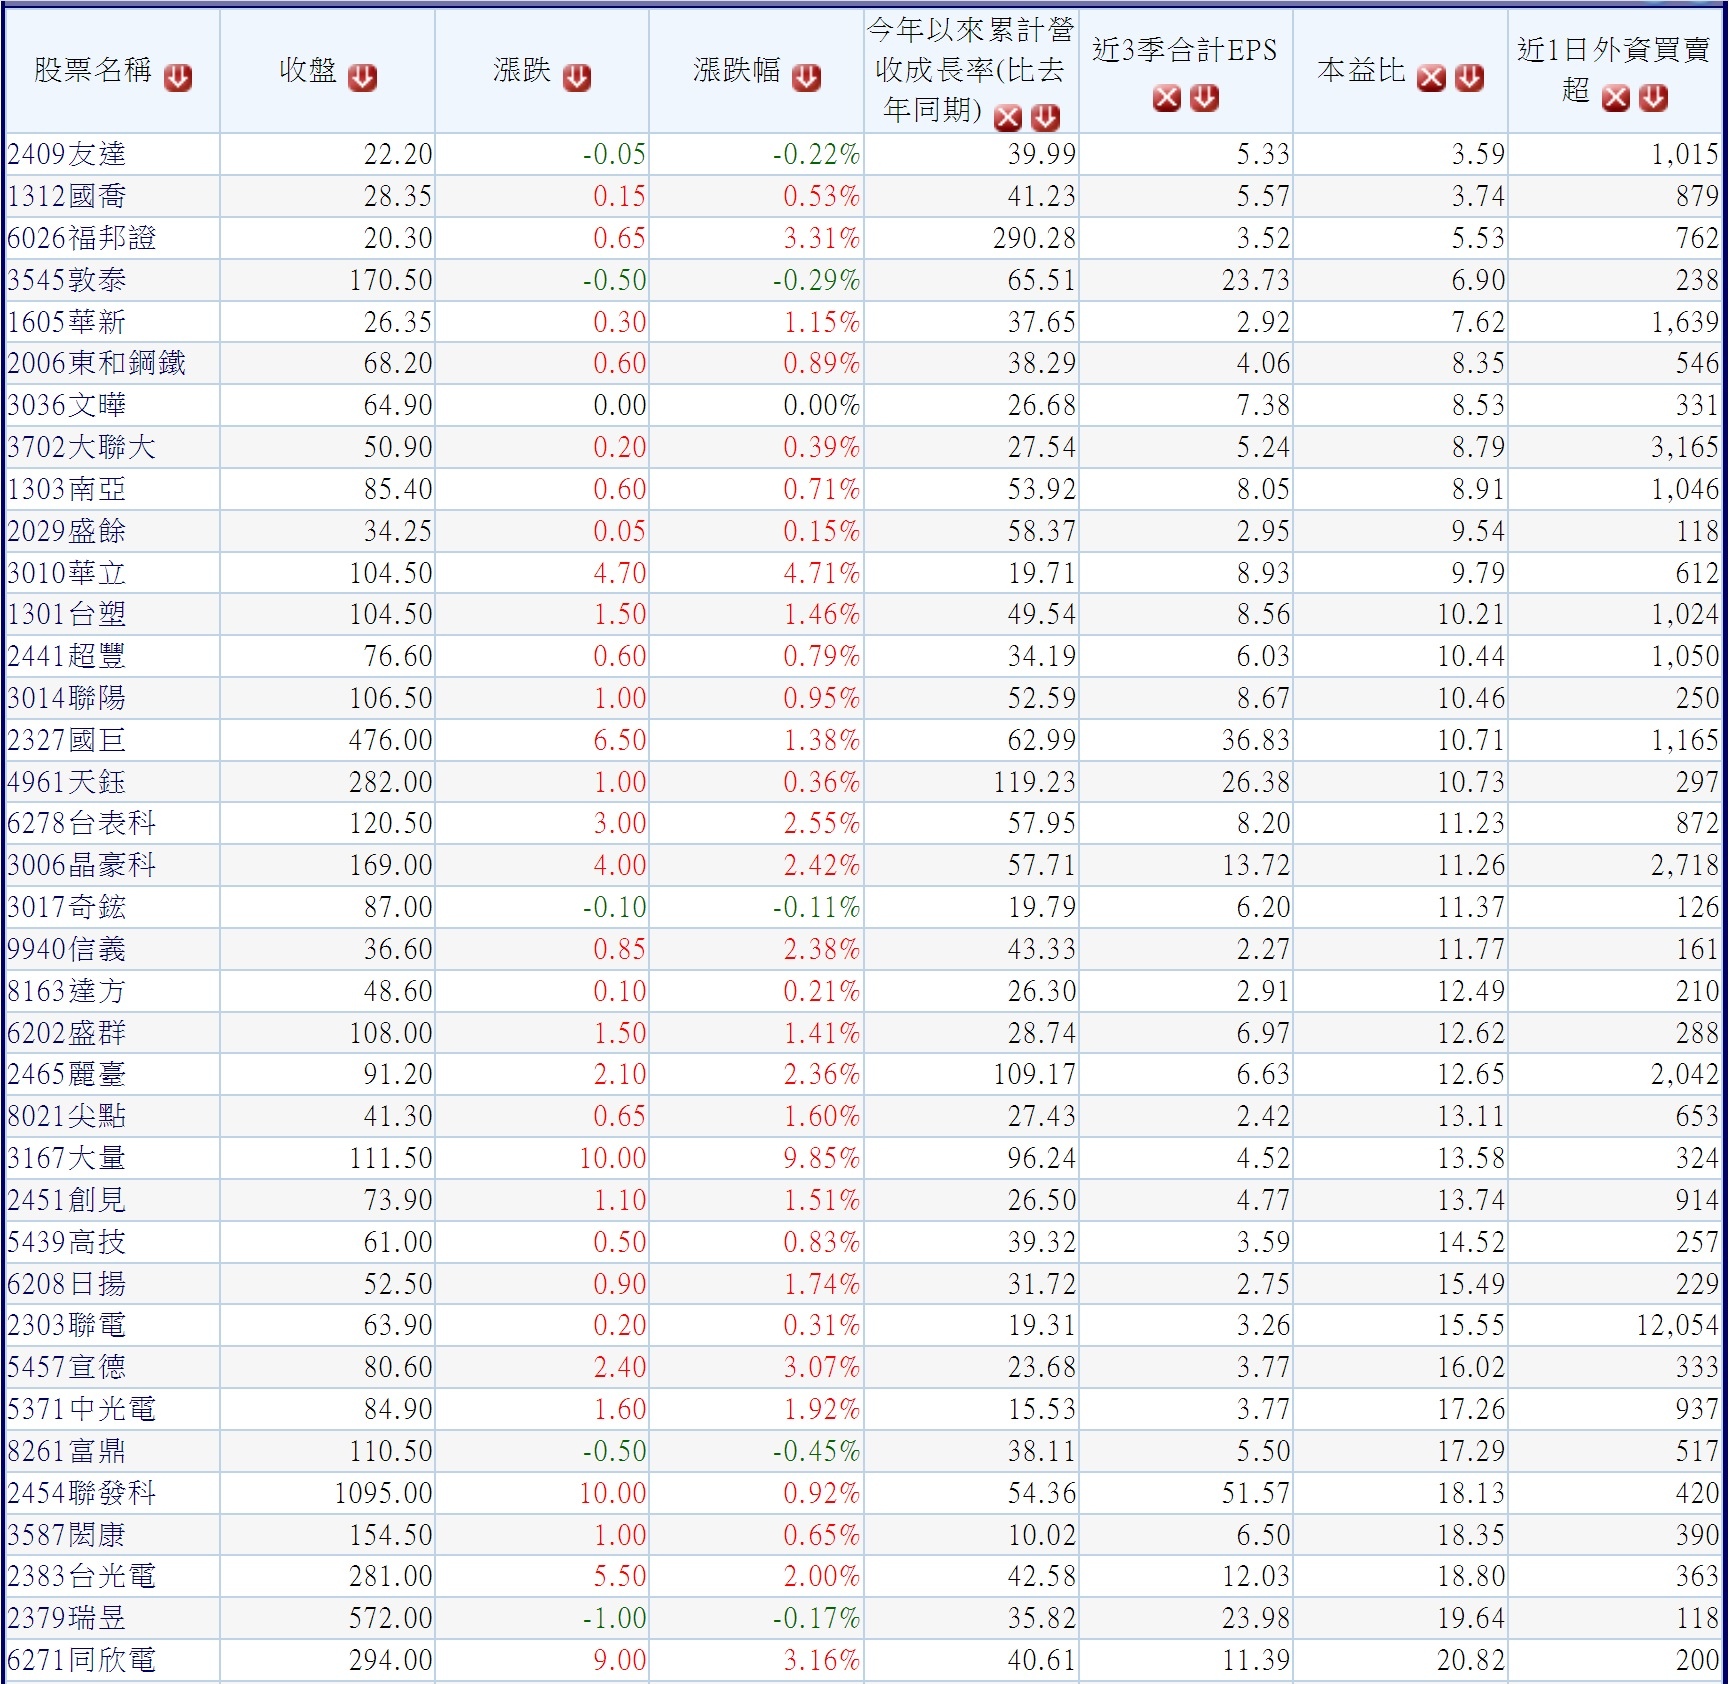Remove the 本益比 column

click(1432, 77)
